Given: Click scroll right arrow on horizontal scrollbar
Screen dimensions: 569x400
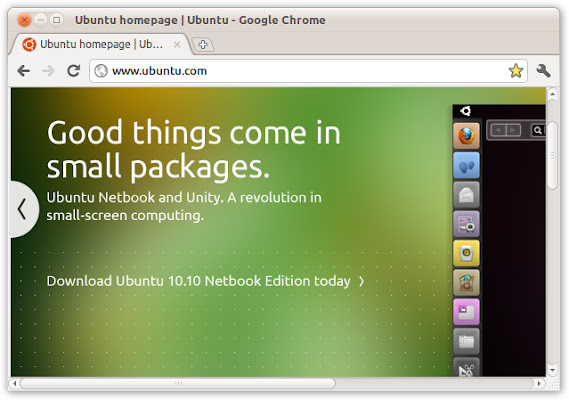Looking at the screenshot, I should [x=539, y=383].
